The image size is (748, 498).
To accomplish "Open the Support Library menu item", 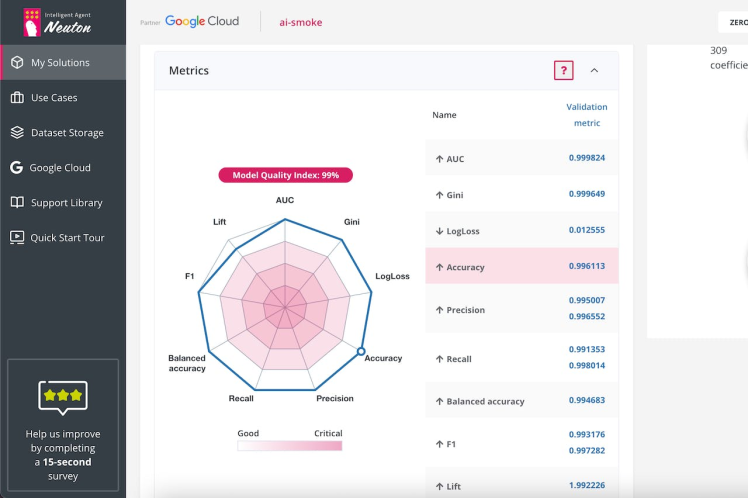I will click(x=66, y=203).
